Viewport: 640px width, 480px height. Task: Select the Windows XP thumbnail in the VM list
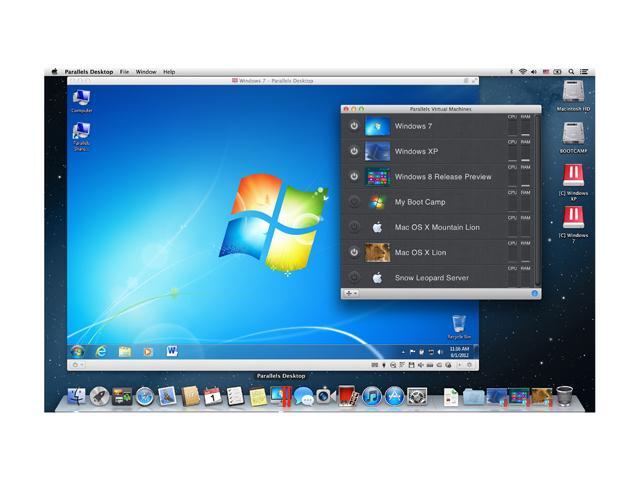(377, 151)
